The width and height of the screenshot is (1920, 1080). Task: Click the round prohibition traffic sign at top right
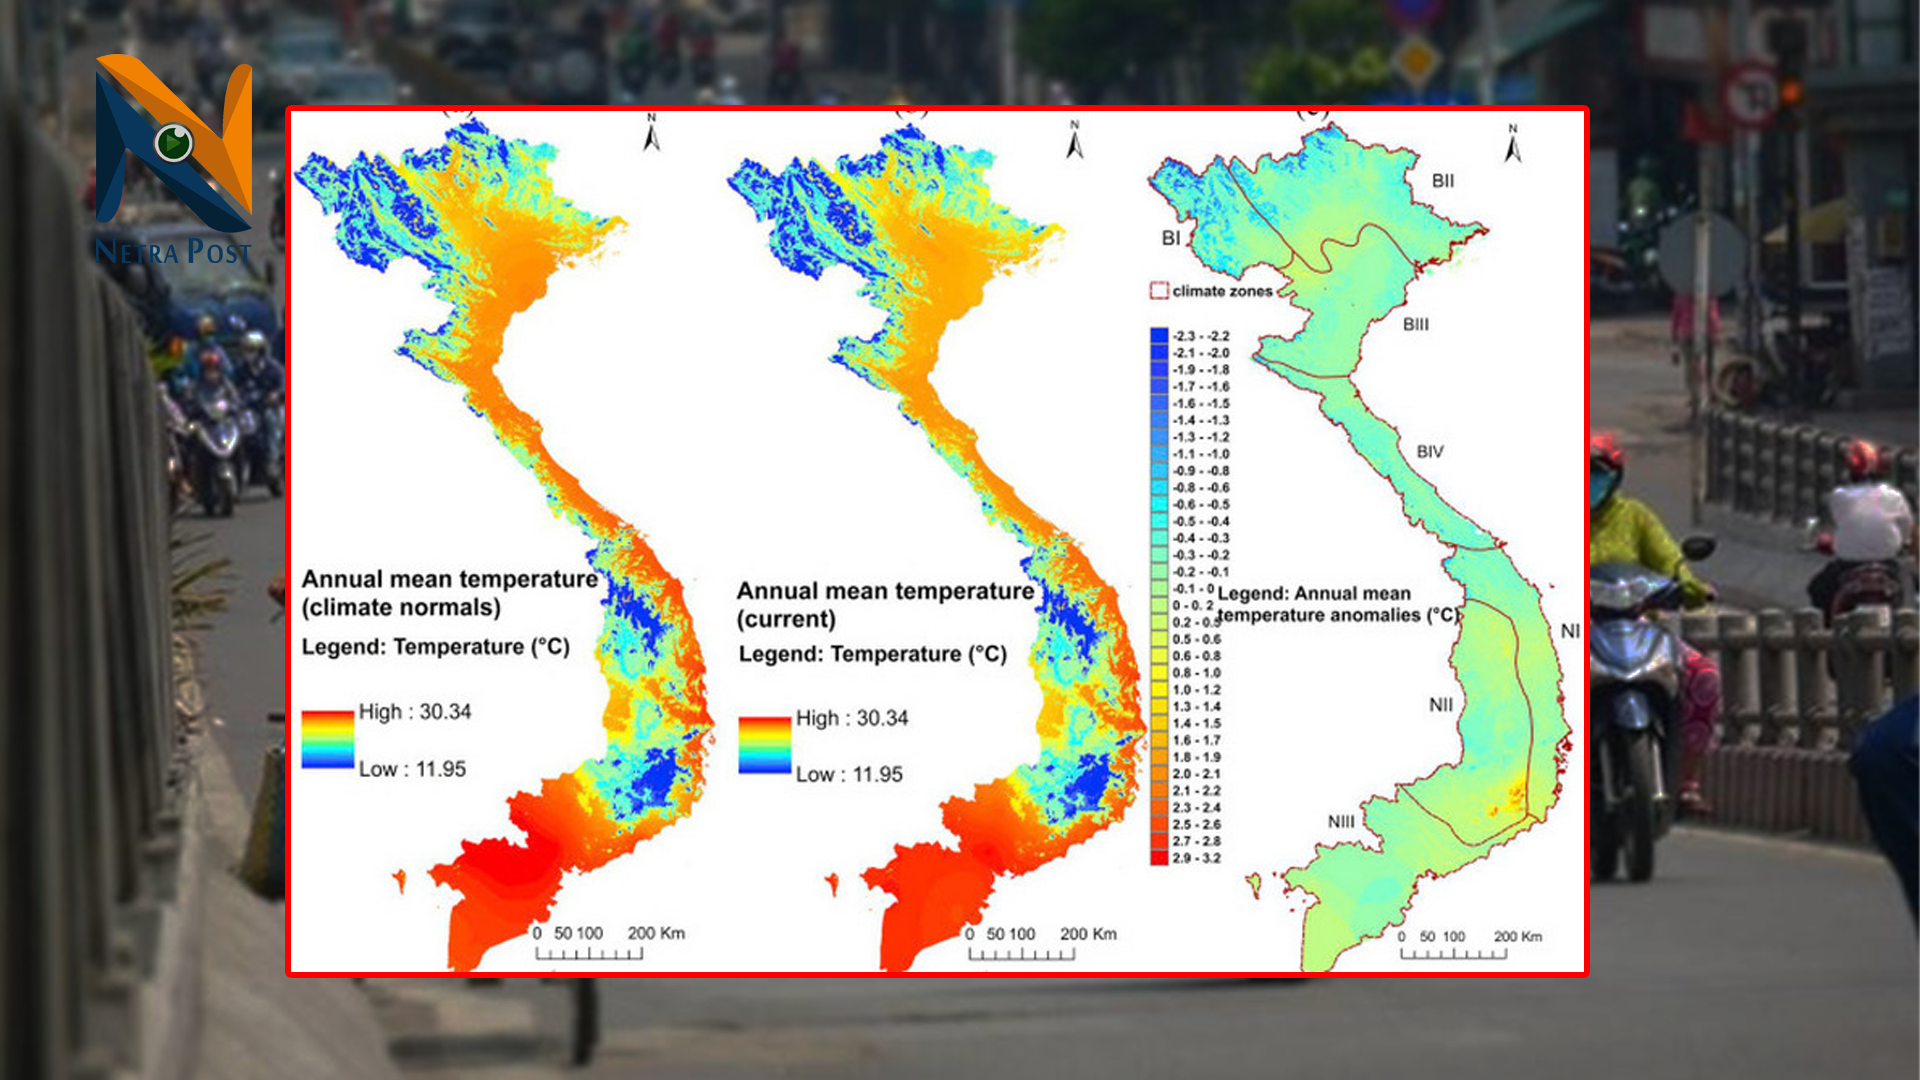pos(1750,95)
